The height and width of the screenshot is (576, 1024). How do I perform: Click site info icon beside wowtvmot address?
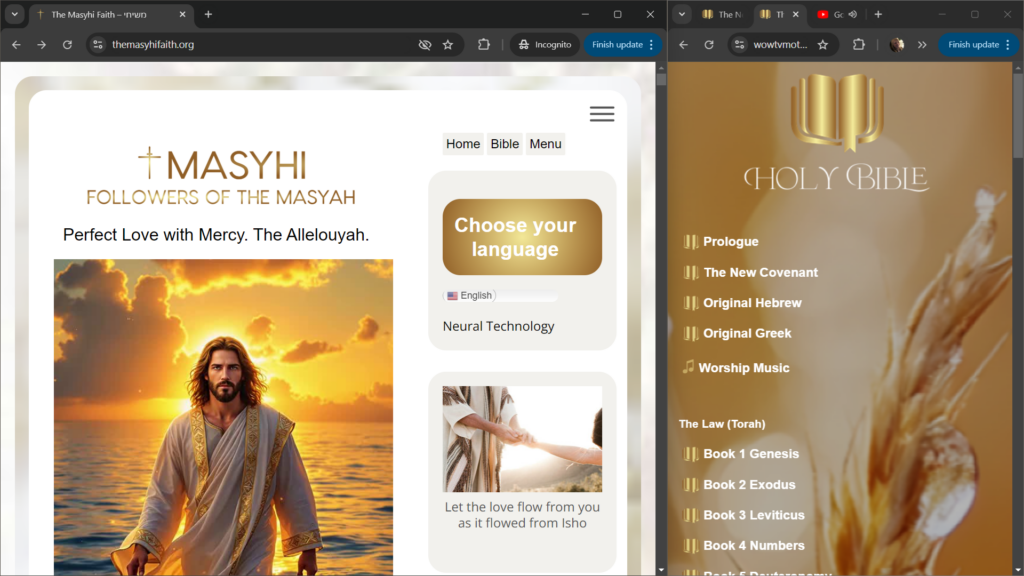[739, 45]
